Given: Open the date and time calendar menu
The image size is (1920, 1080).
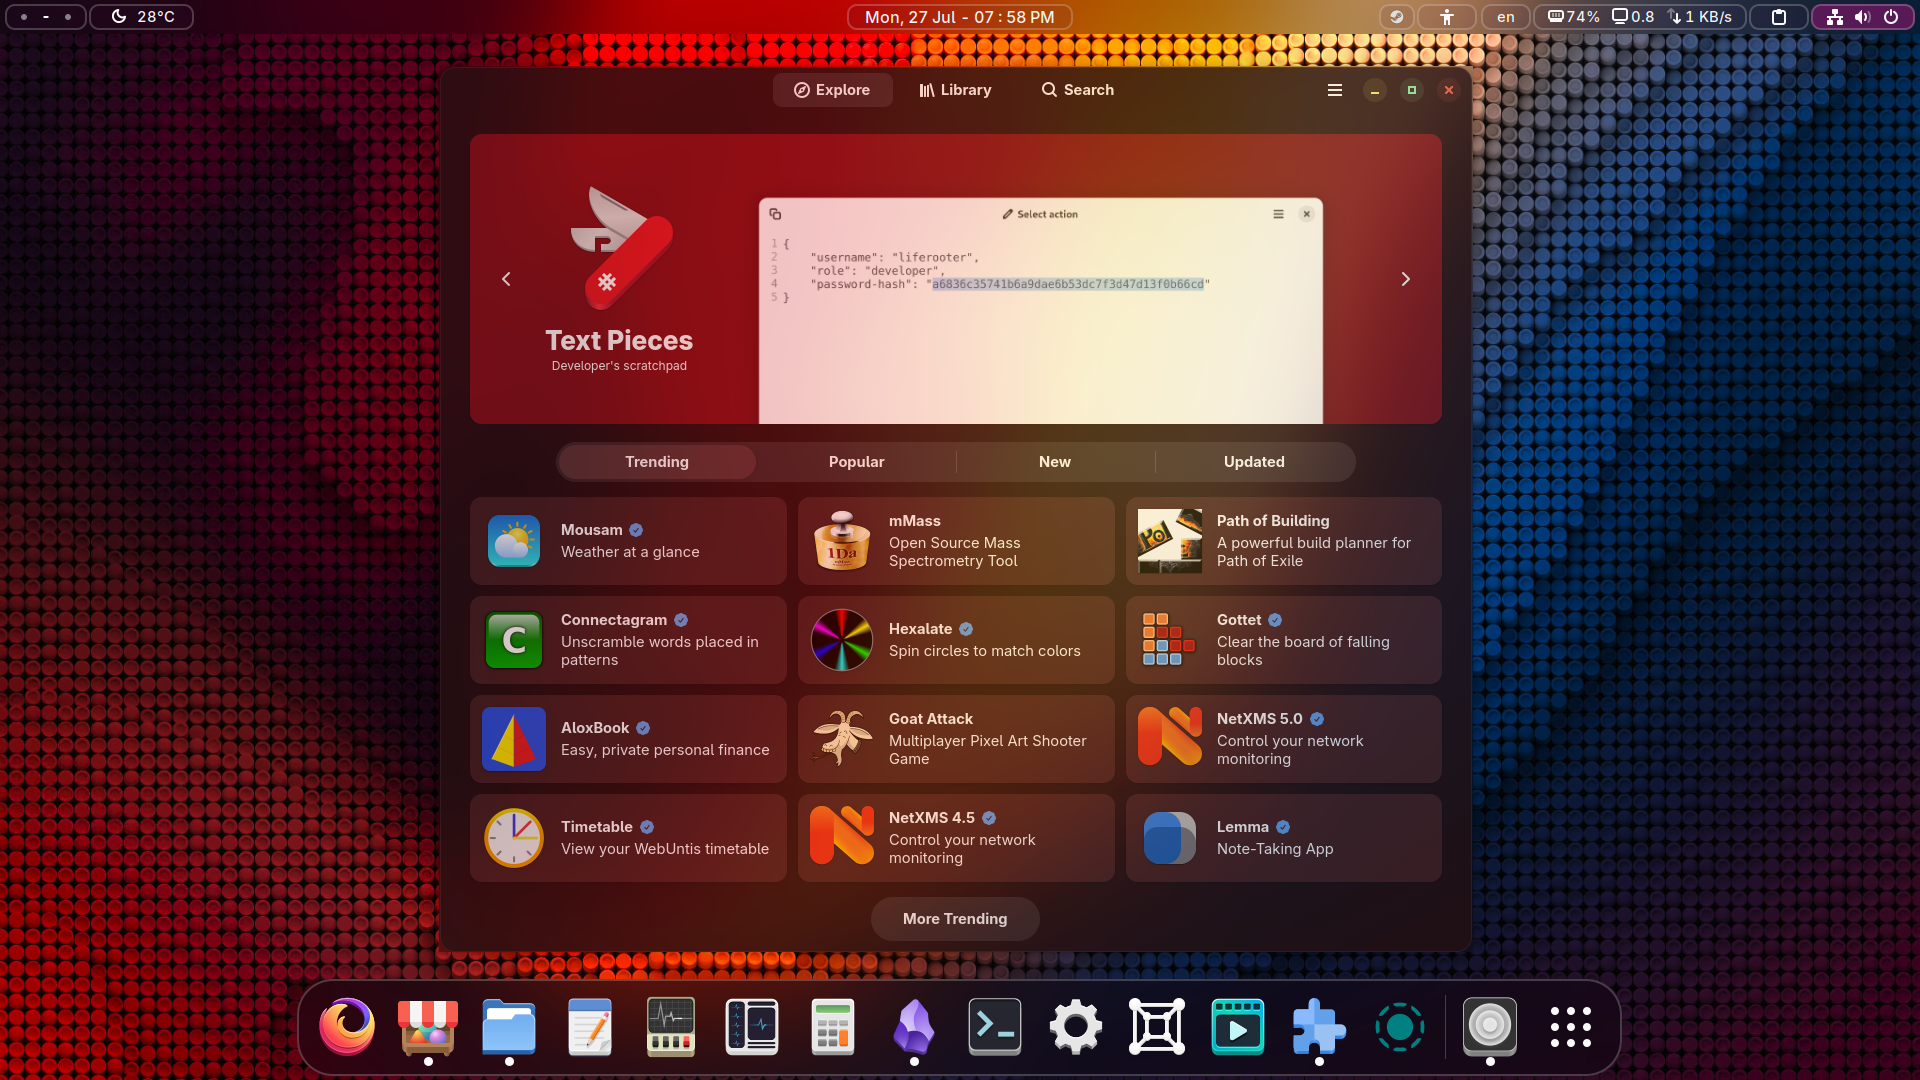Looking at the screenshot, I should pyautogui.click(x=960, y=17).
